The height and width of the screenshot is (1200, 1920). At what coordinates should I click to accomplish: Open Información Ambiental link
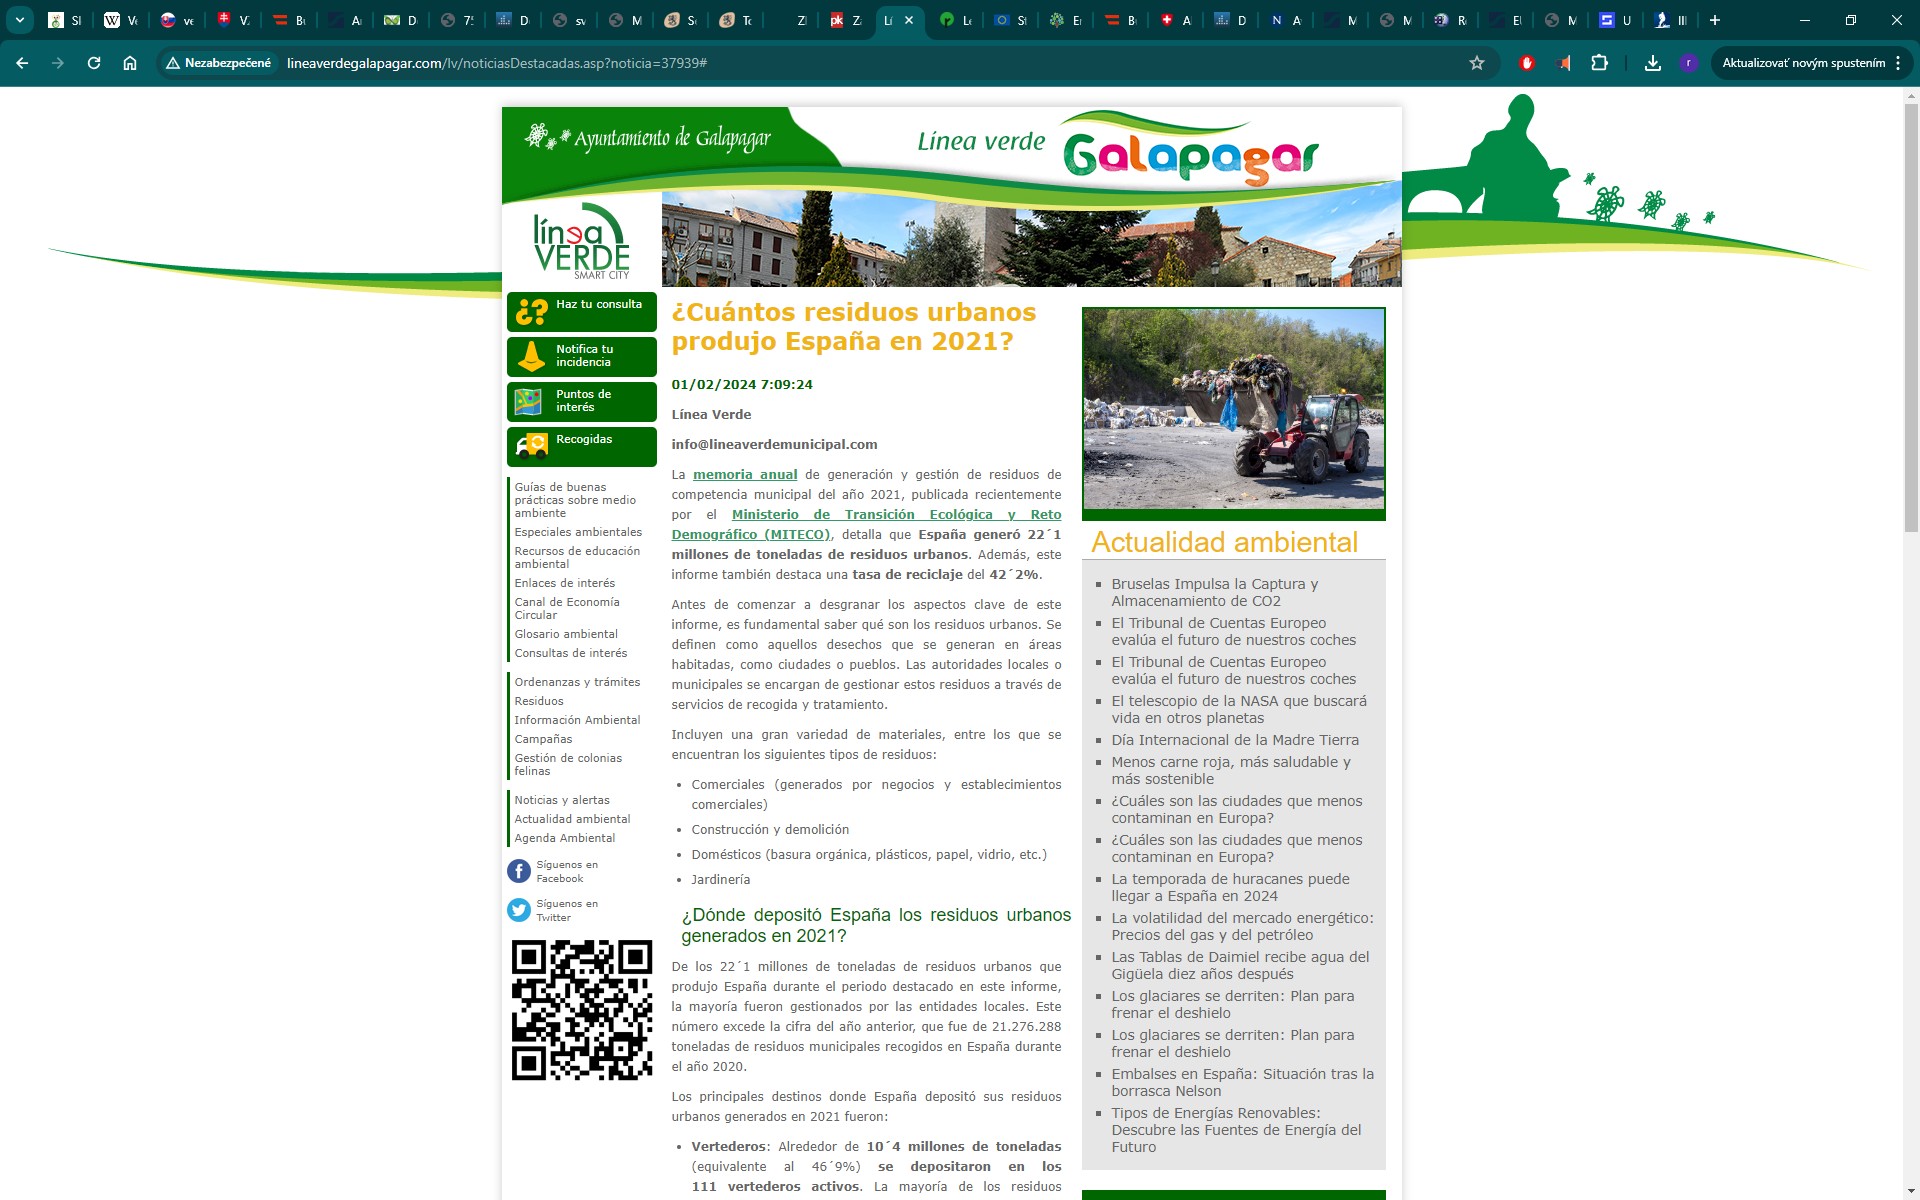577,720
